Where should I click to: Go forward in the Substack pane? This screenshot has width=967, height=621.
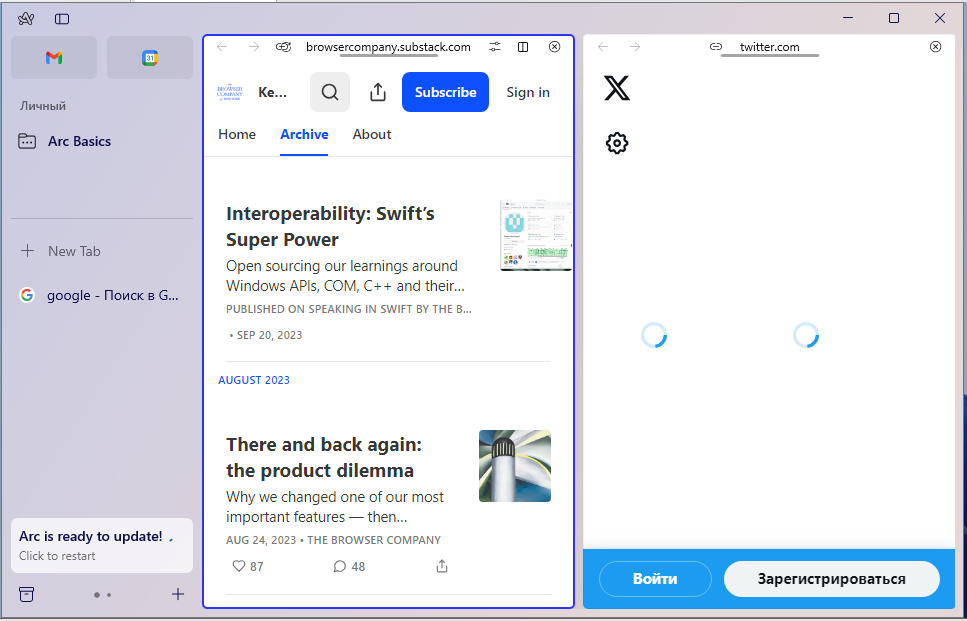click(x=253, y=47)
